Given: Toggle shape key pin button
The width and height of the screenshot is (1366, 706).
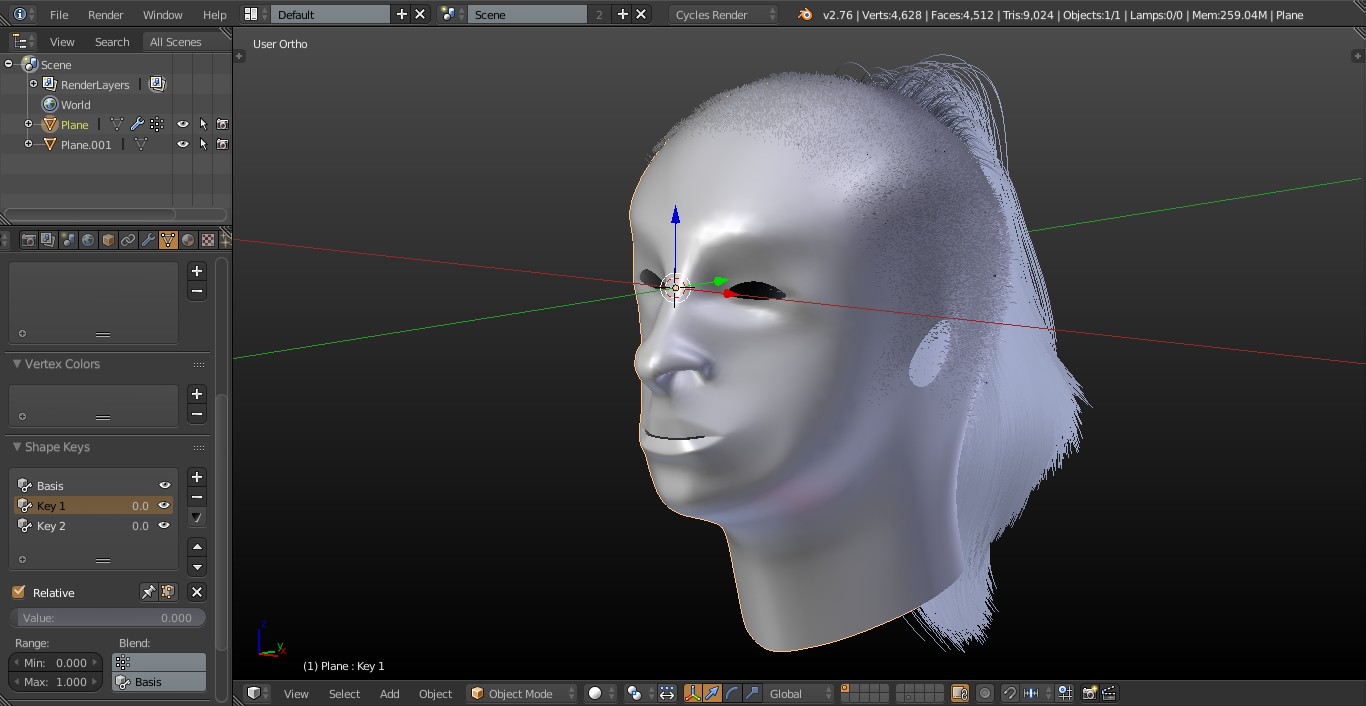Looking at the screenshot, I should pyautogui.click(x=148, y=592).
